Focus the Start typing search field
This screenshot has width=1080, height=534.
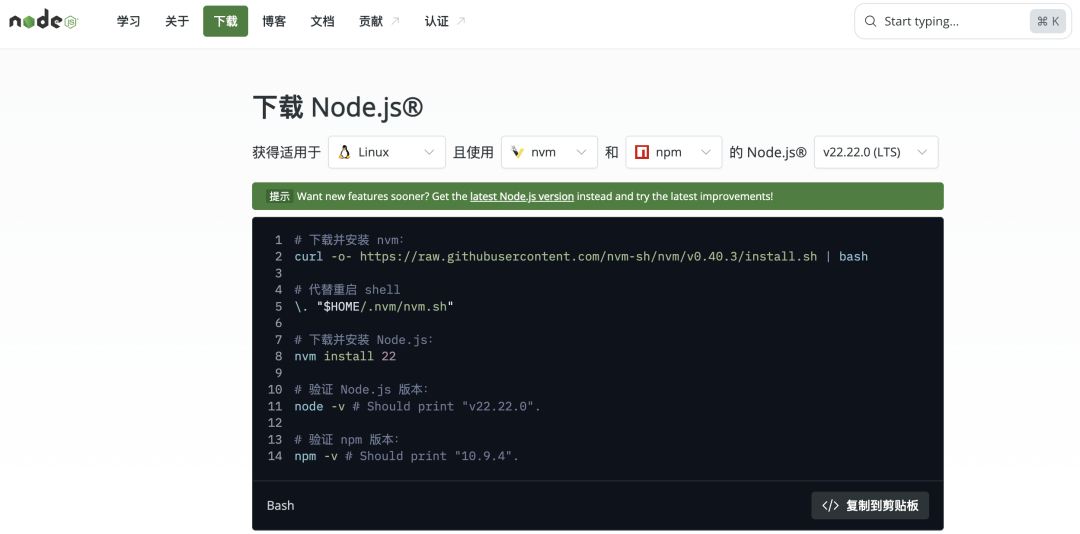961,21
